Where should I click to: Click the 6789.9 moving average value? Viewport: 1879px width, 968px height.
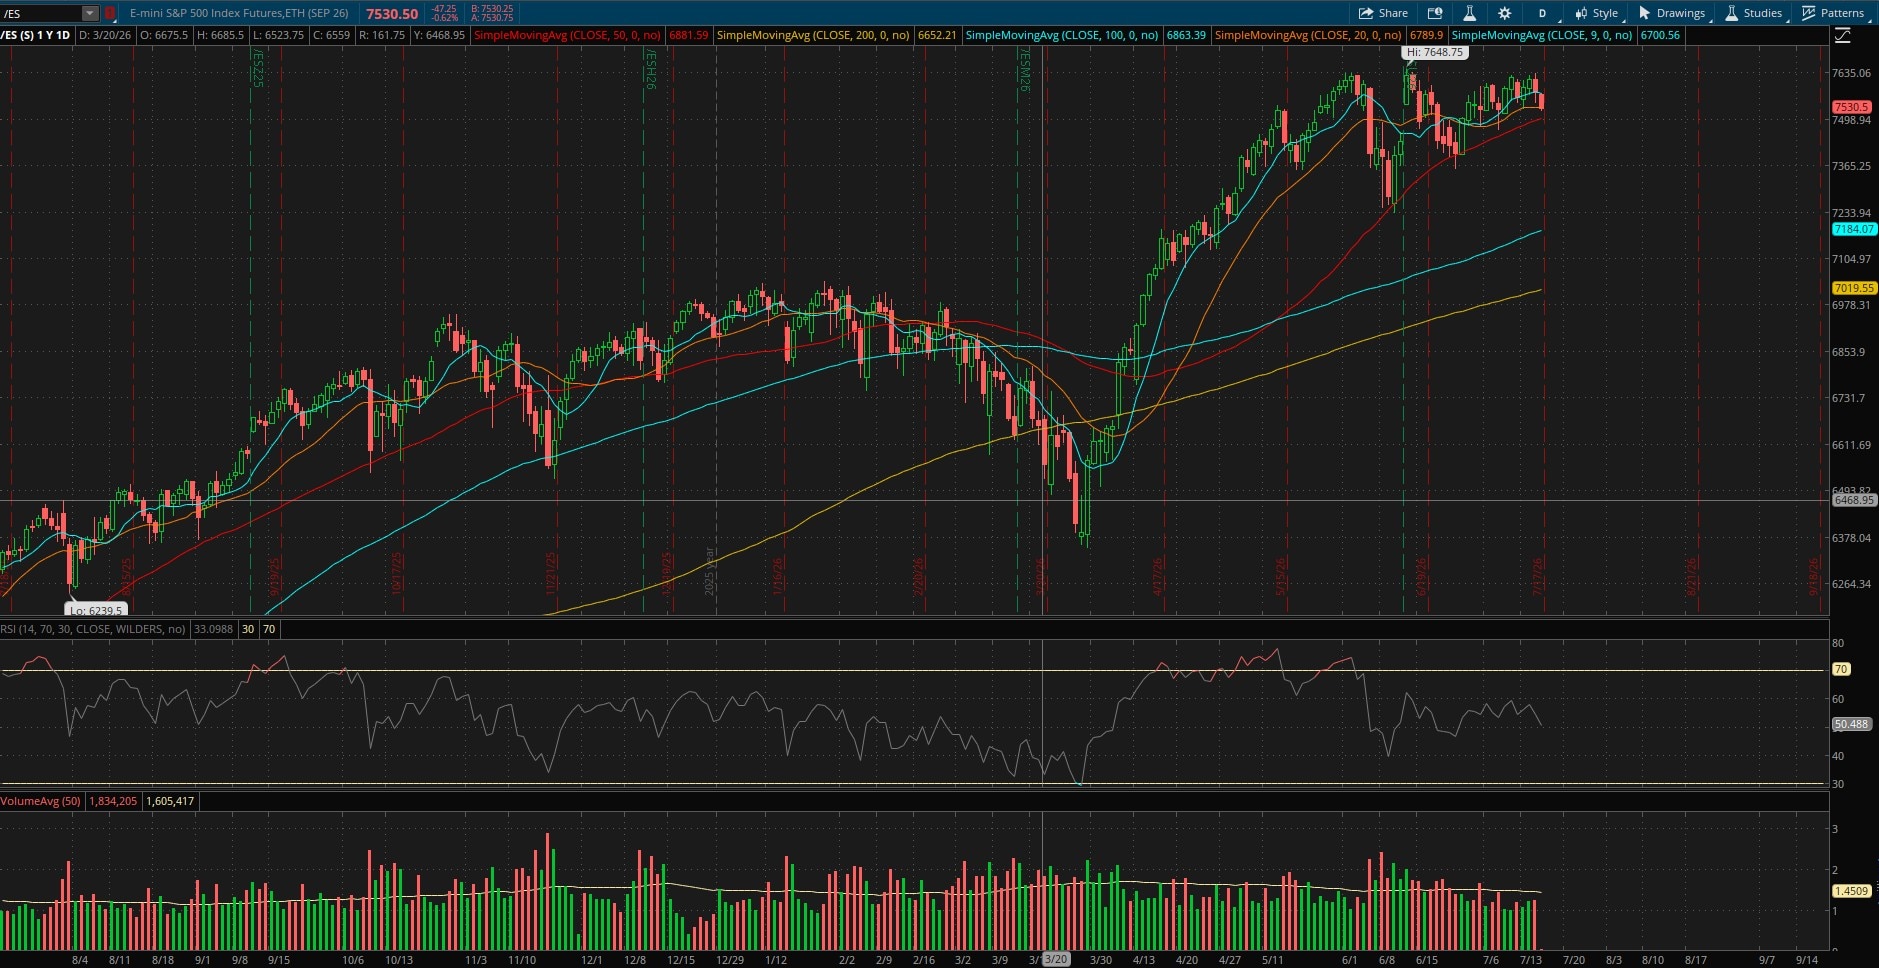(x=1427, y=35)
